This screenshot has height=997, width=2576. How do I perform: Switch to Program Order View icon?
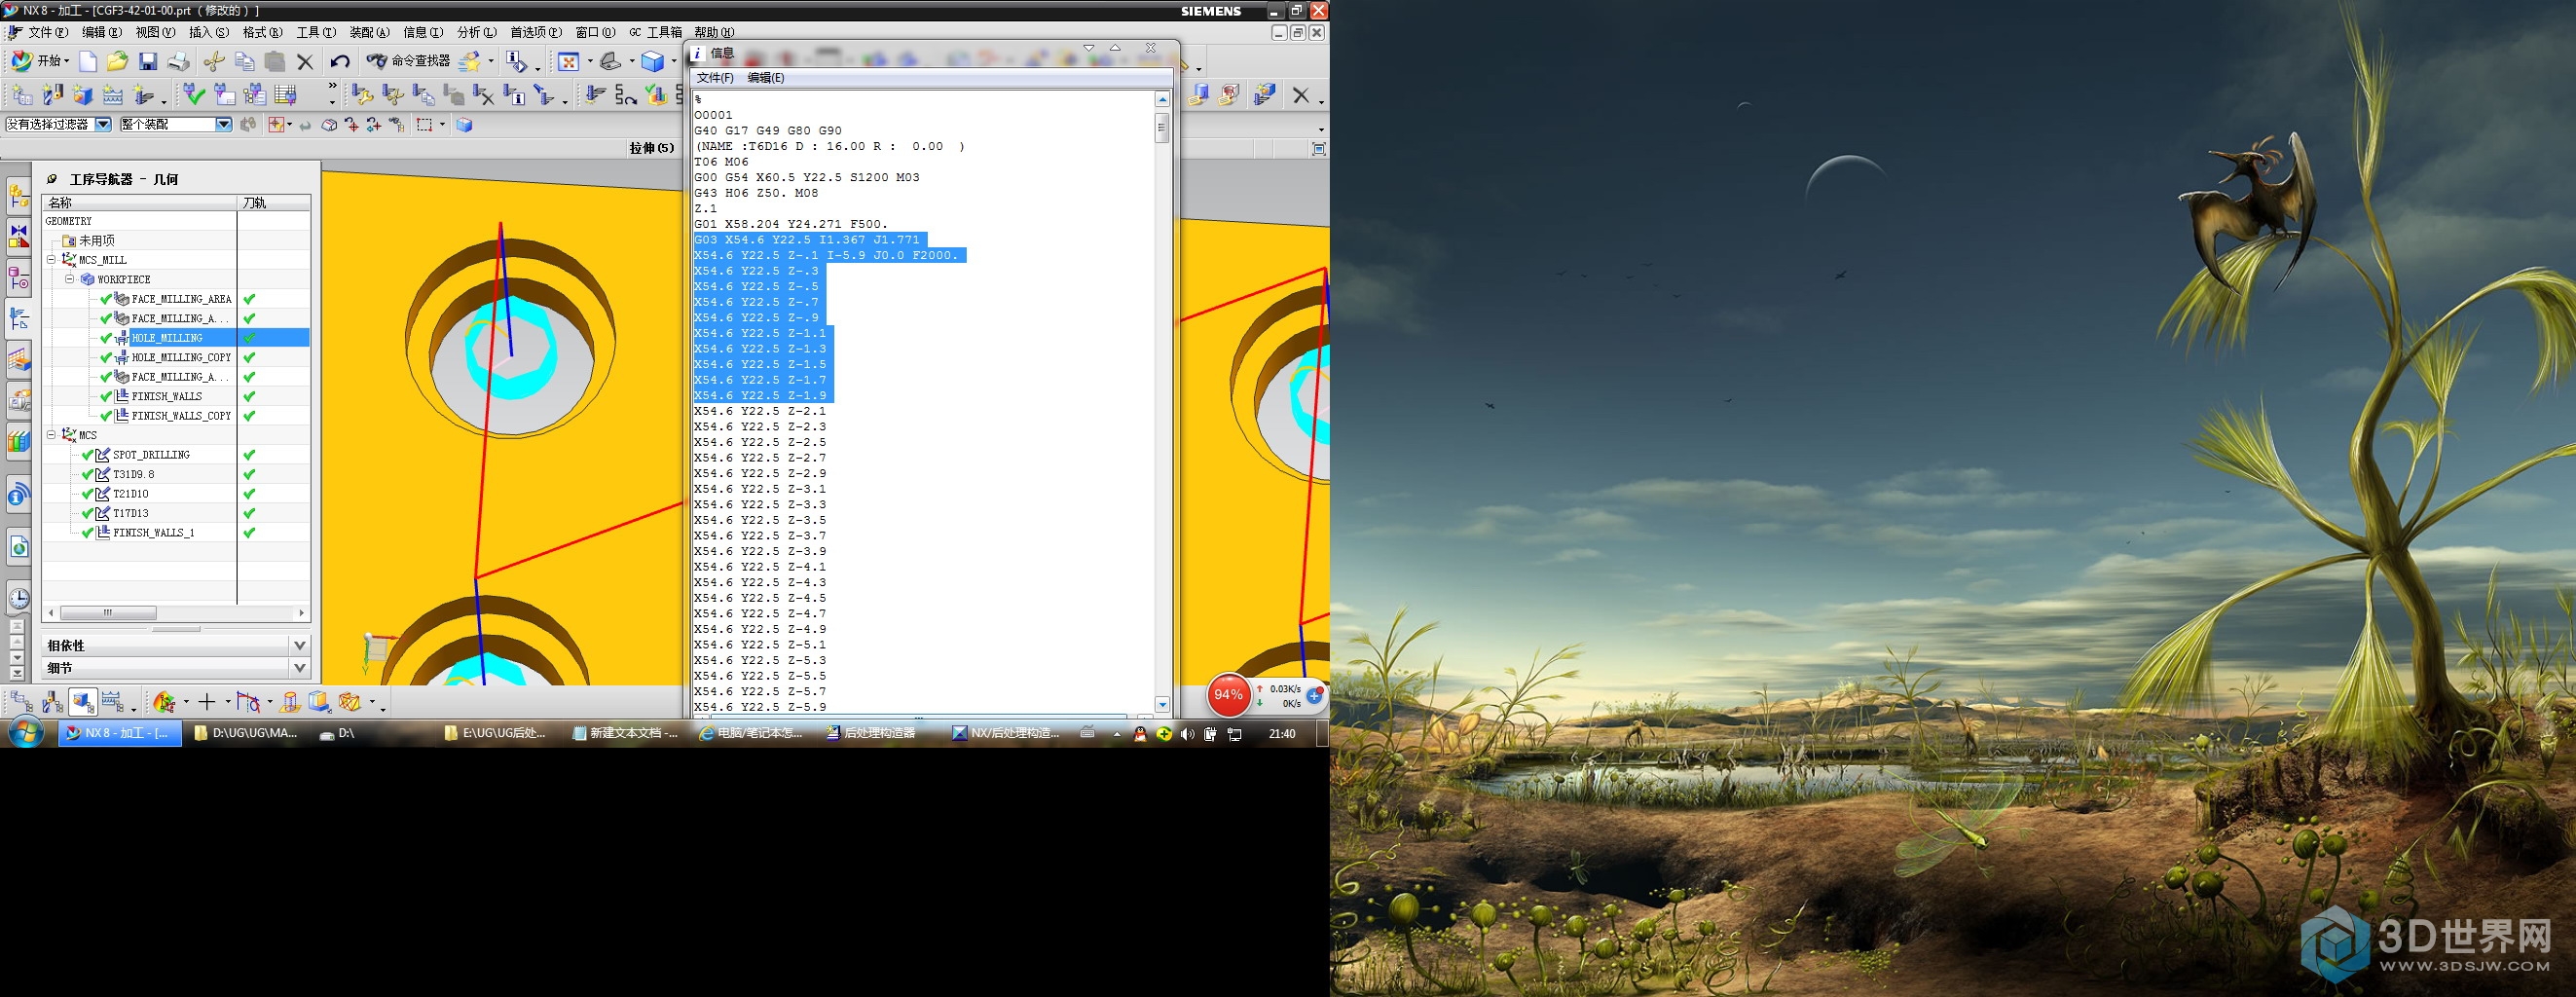pyautogui.click(x=21, y=702)
